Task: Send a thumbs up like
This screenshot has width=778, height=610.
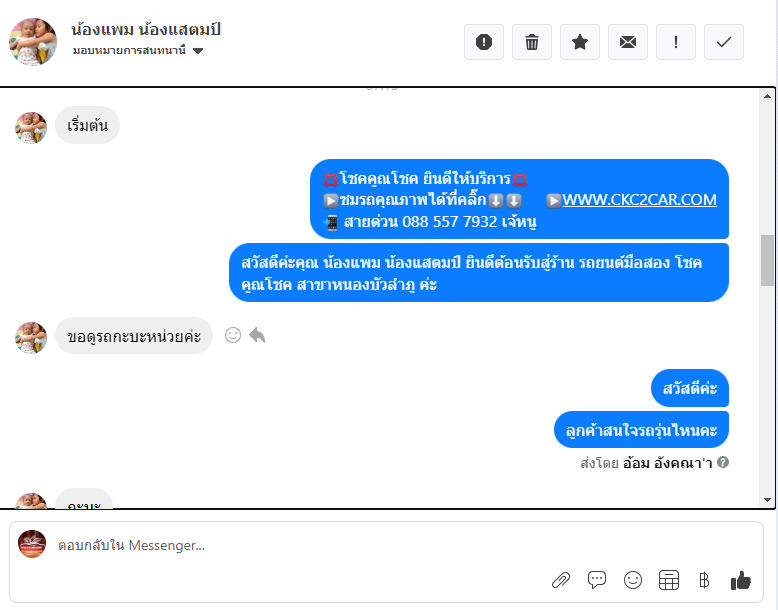Action: 741,580
